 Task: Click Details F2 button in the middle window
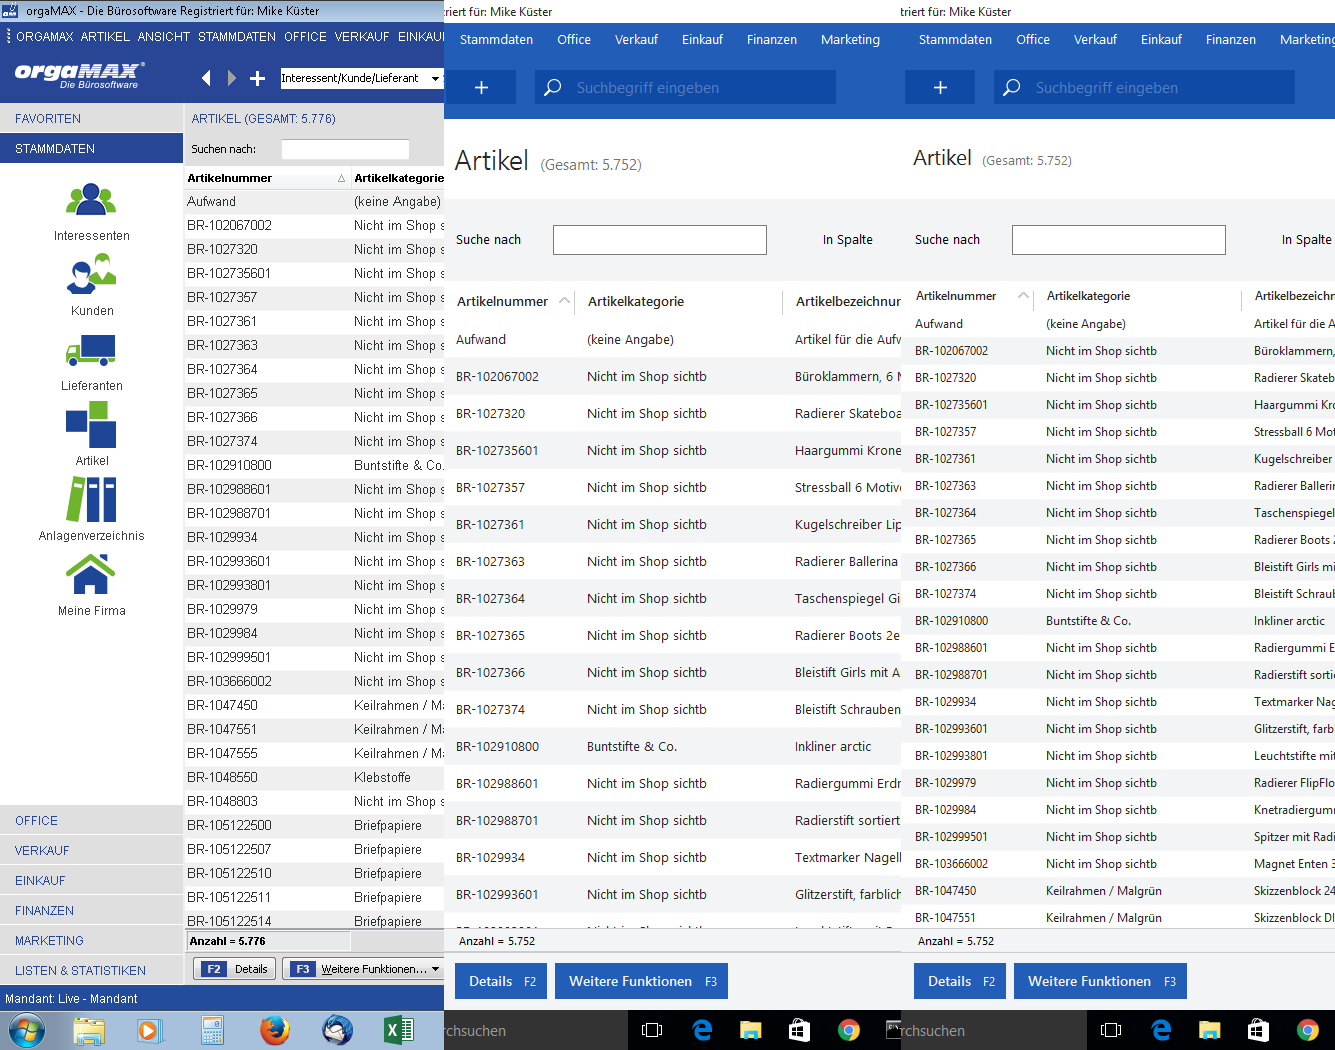tap(501, 981)
